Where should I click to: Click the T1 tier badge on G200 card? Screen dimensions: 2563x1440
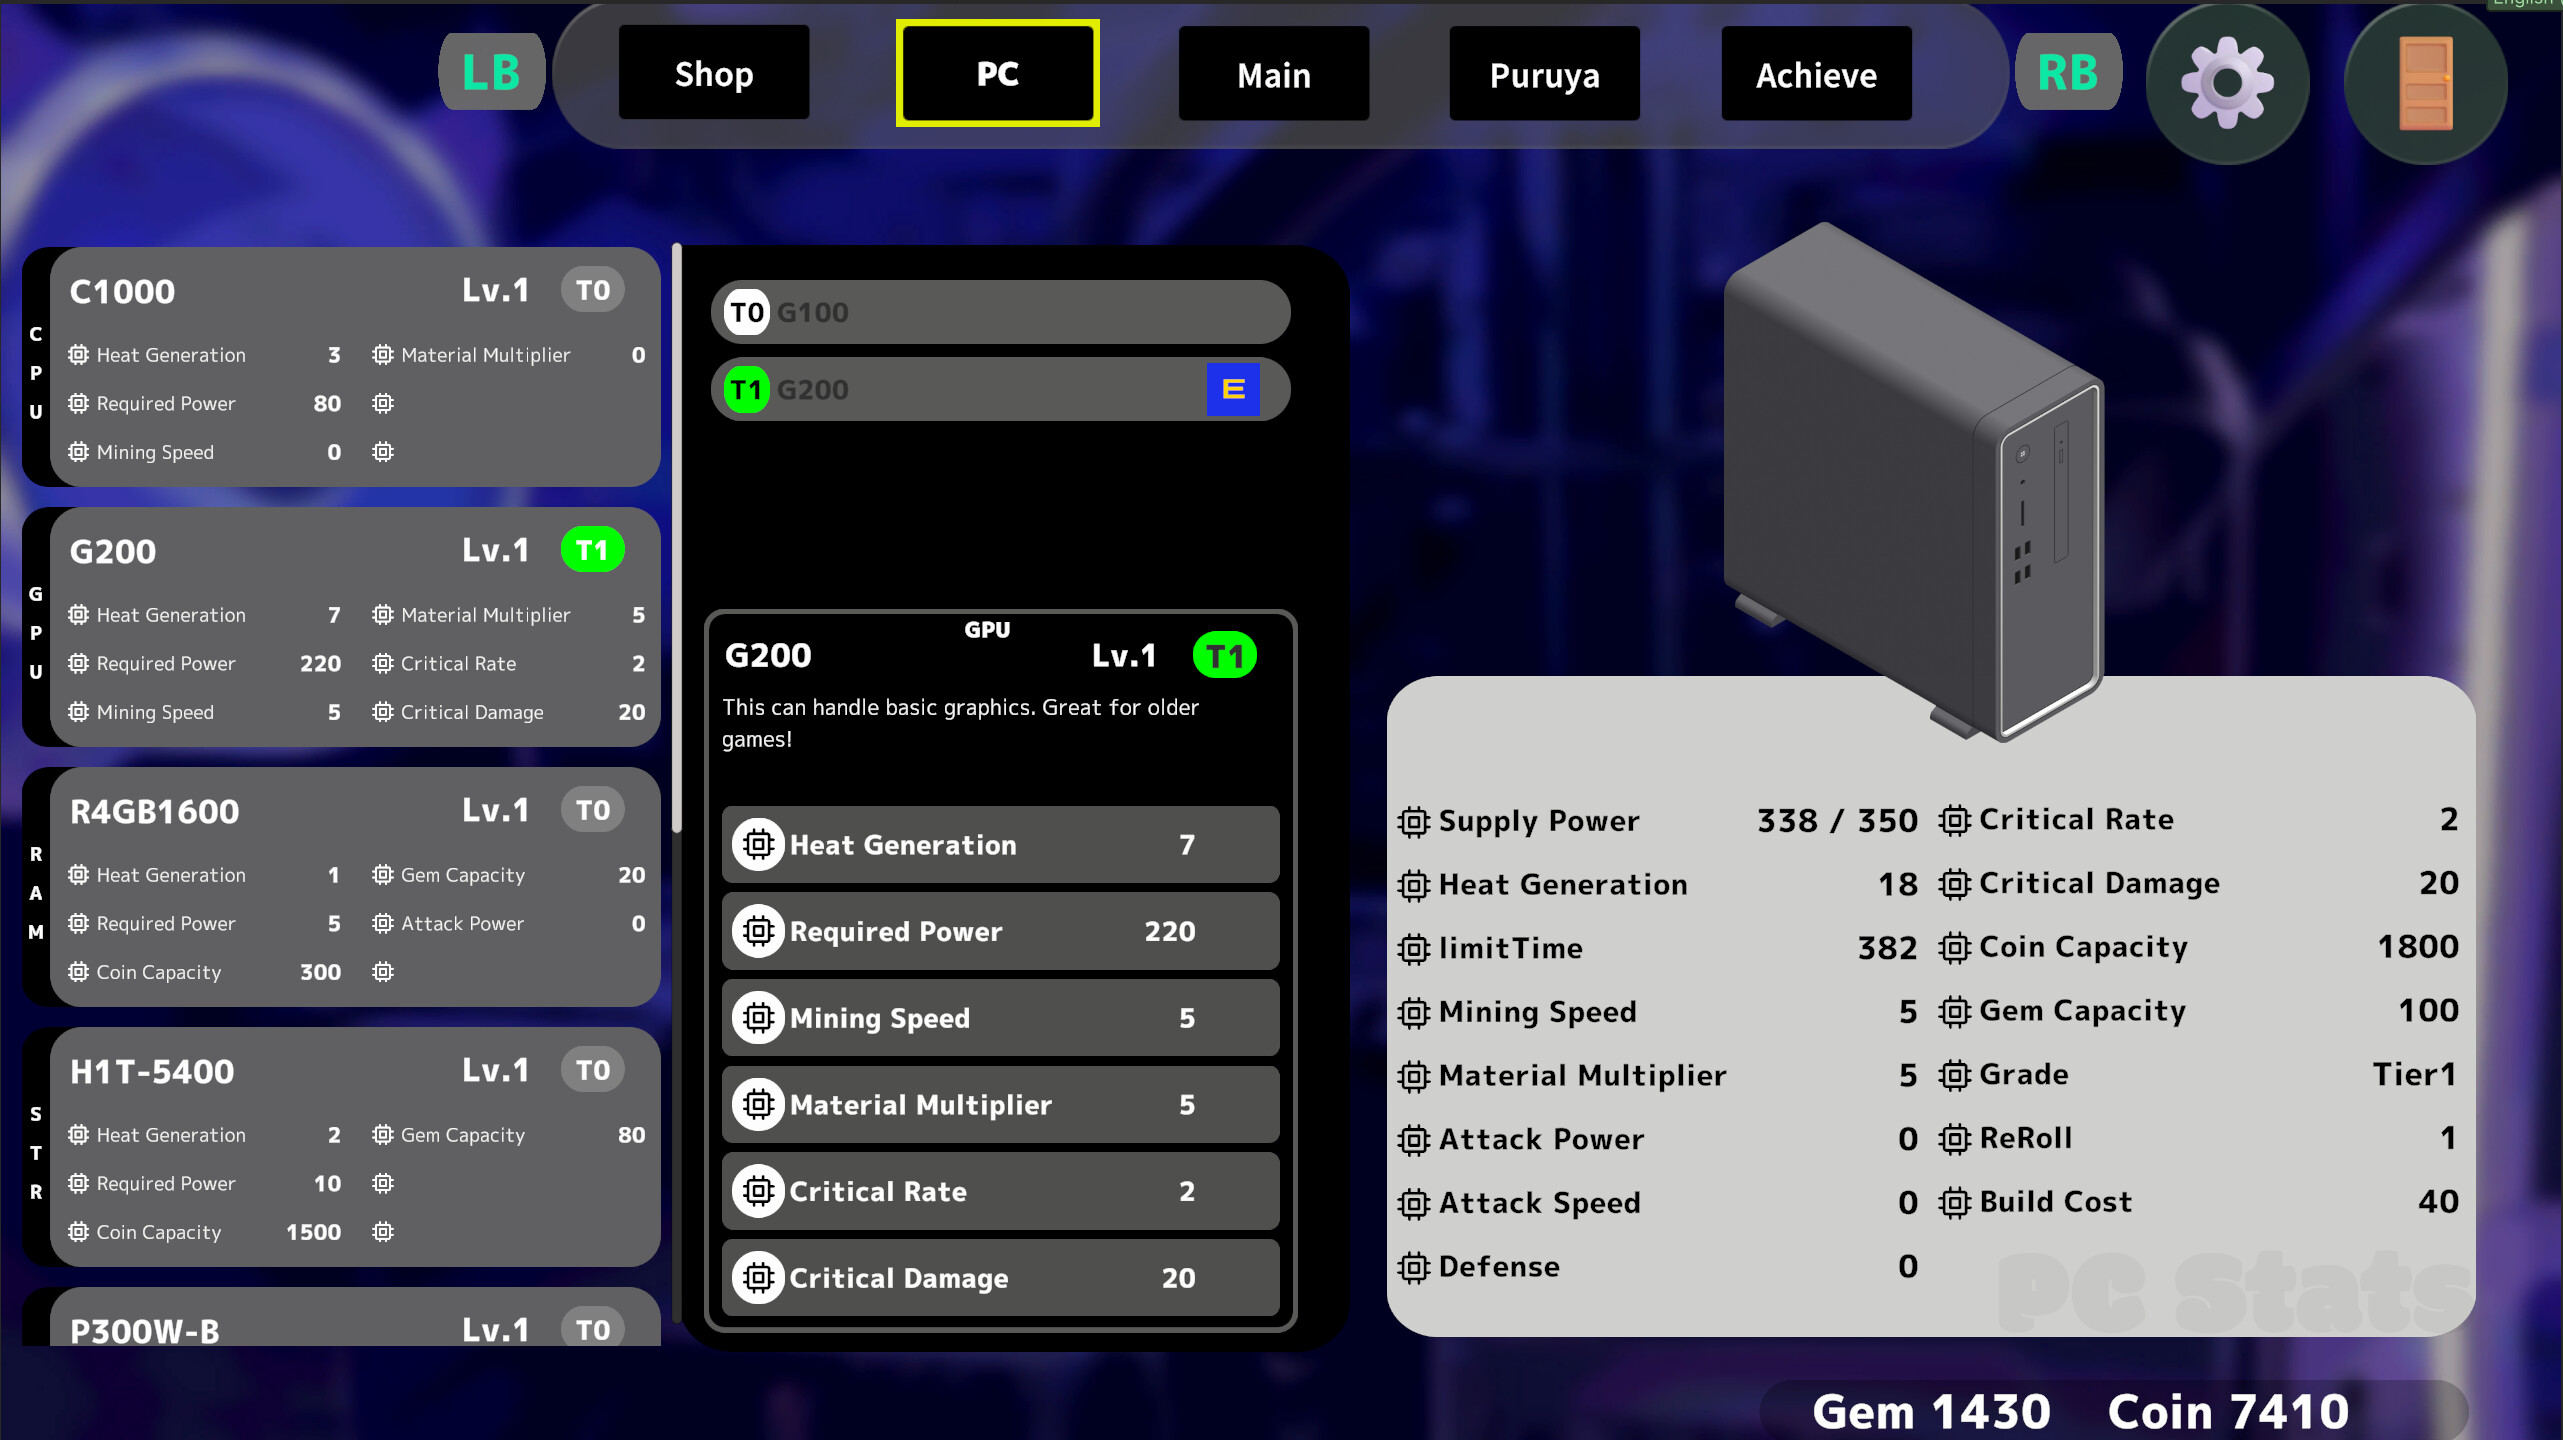tap(592, 549)
